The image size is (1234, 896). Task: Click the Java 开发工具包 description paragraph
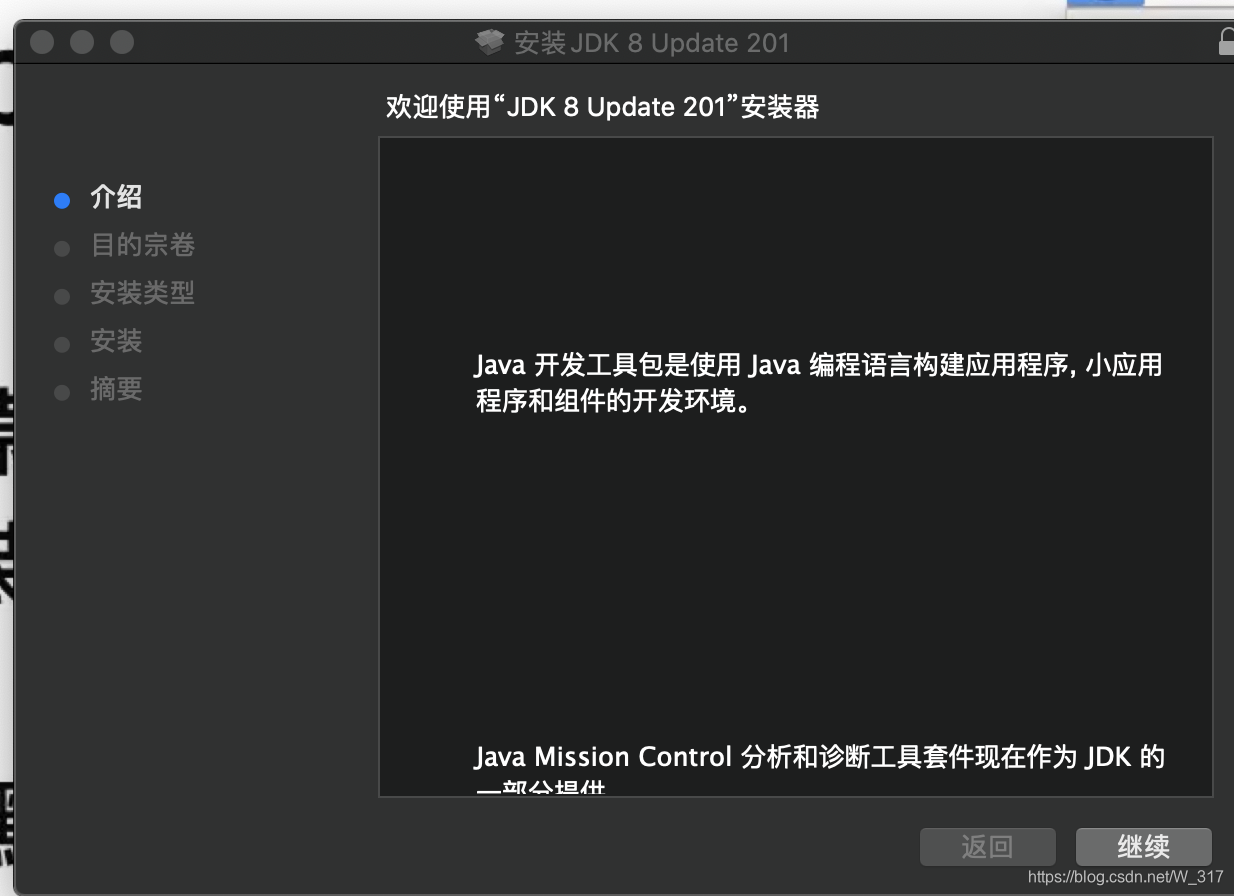click(x=819, y=383)
